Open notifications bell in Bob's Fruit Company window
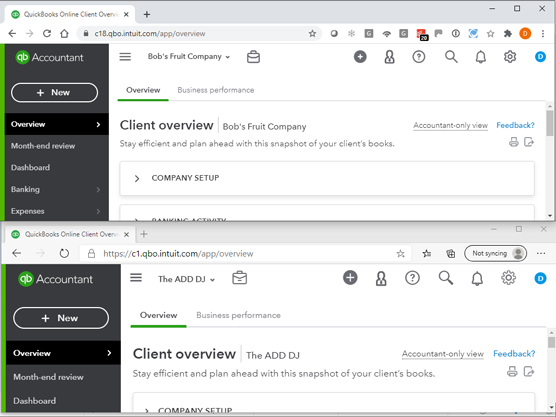556x417 pixels. [x=480, y=57]
